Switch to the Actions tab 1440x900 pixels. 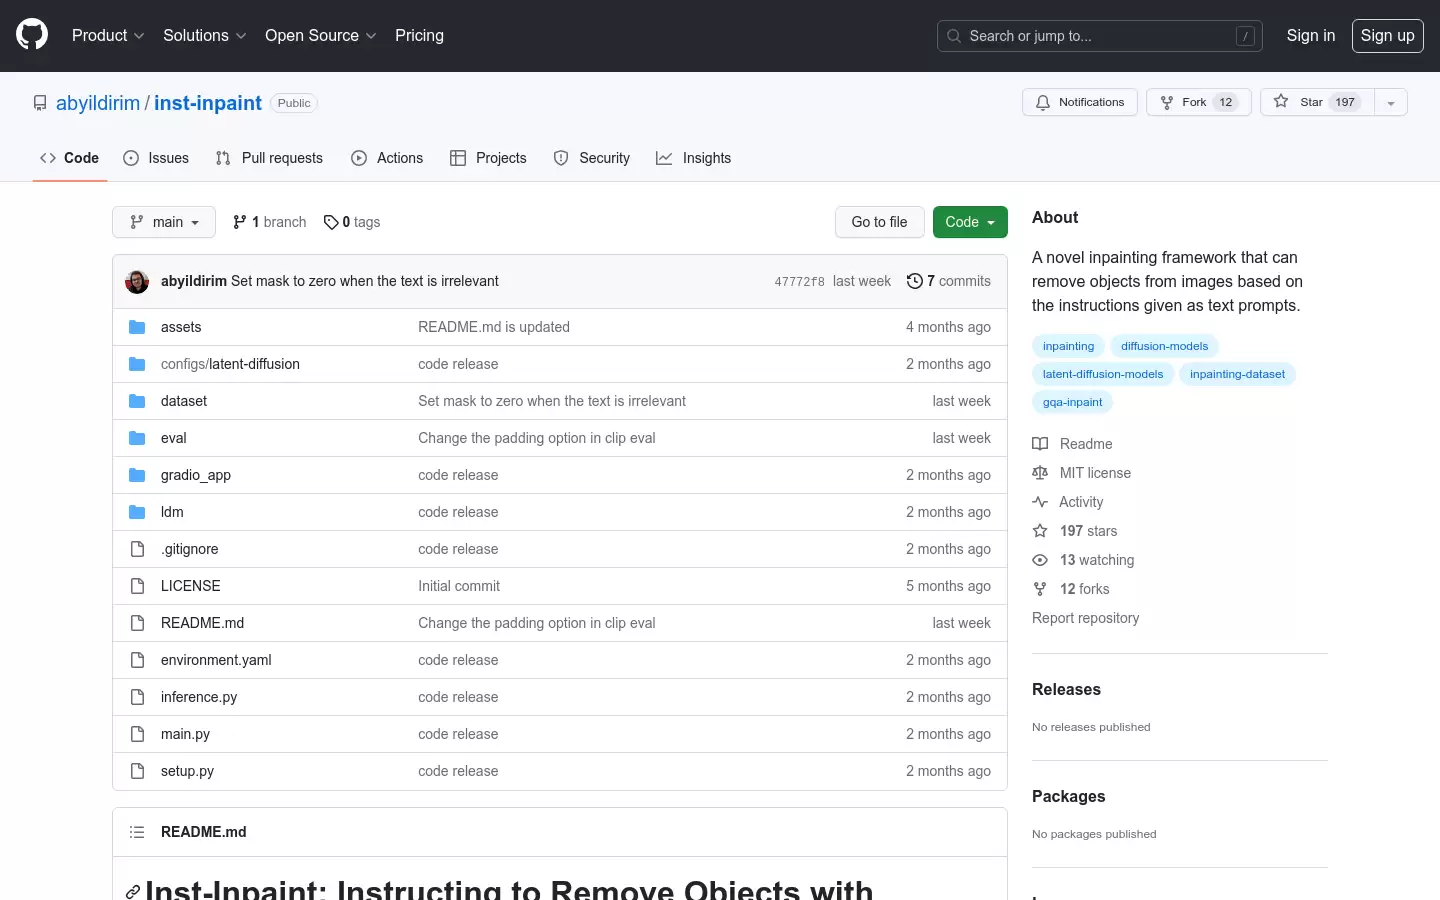pos(387,158)
